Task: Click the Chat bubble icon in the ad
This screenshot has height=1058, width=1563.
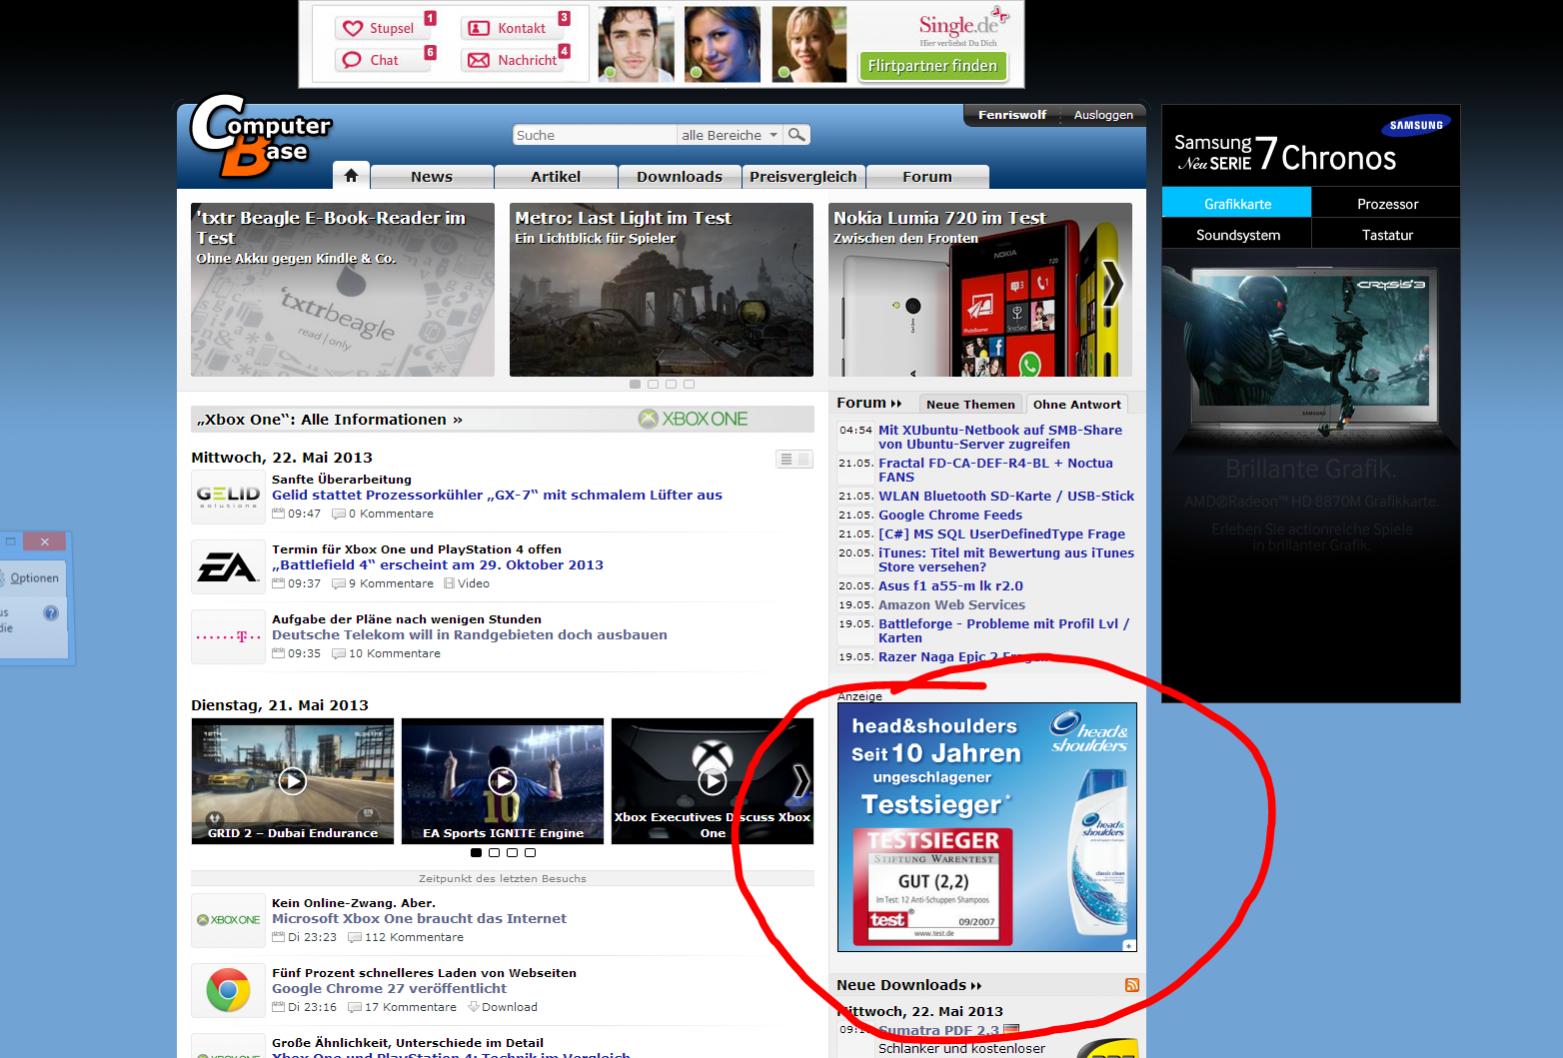Action: [352, 60]
